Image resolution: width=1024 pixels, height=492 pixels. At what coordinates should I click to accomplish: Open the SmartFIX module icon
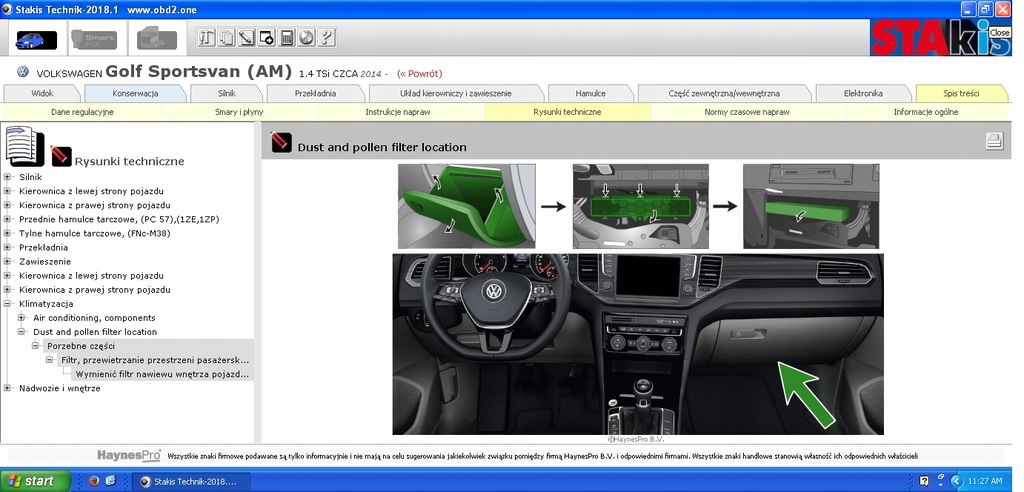(95, 39)
